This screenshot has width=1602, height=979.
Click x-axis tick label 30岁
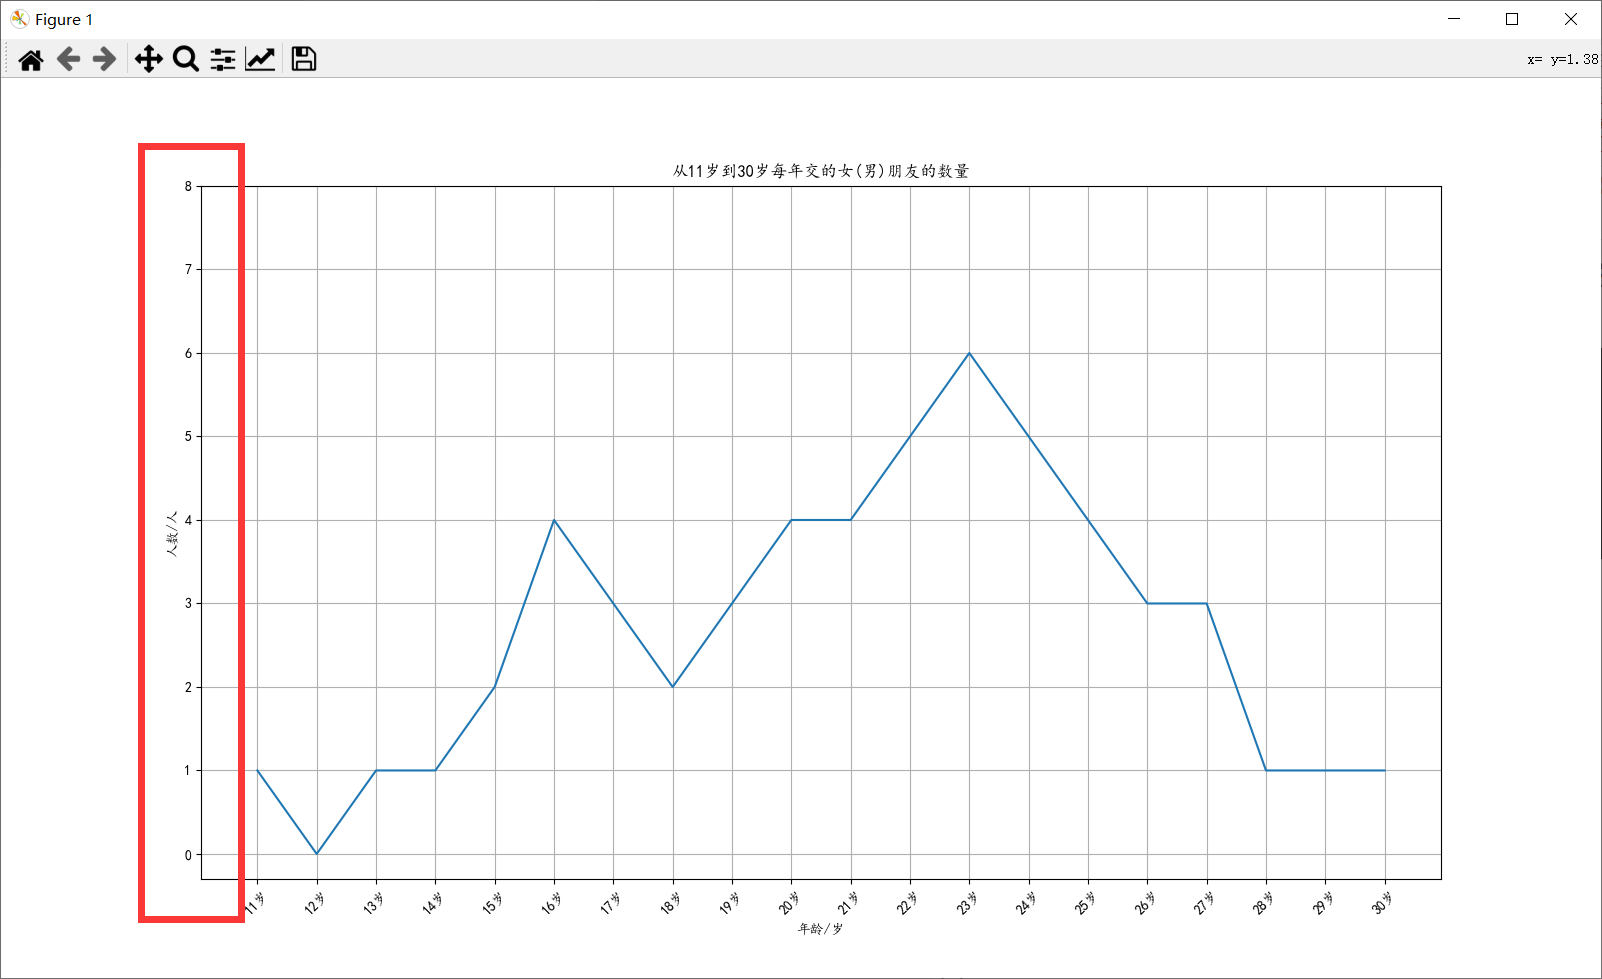click(1382, 903)
